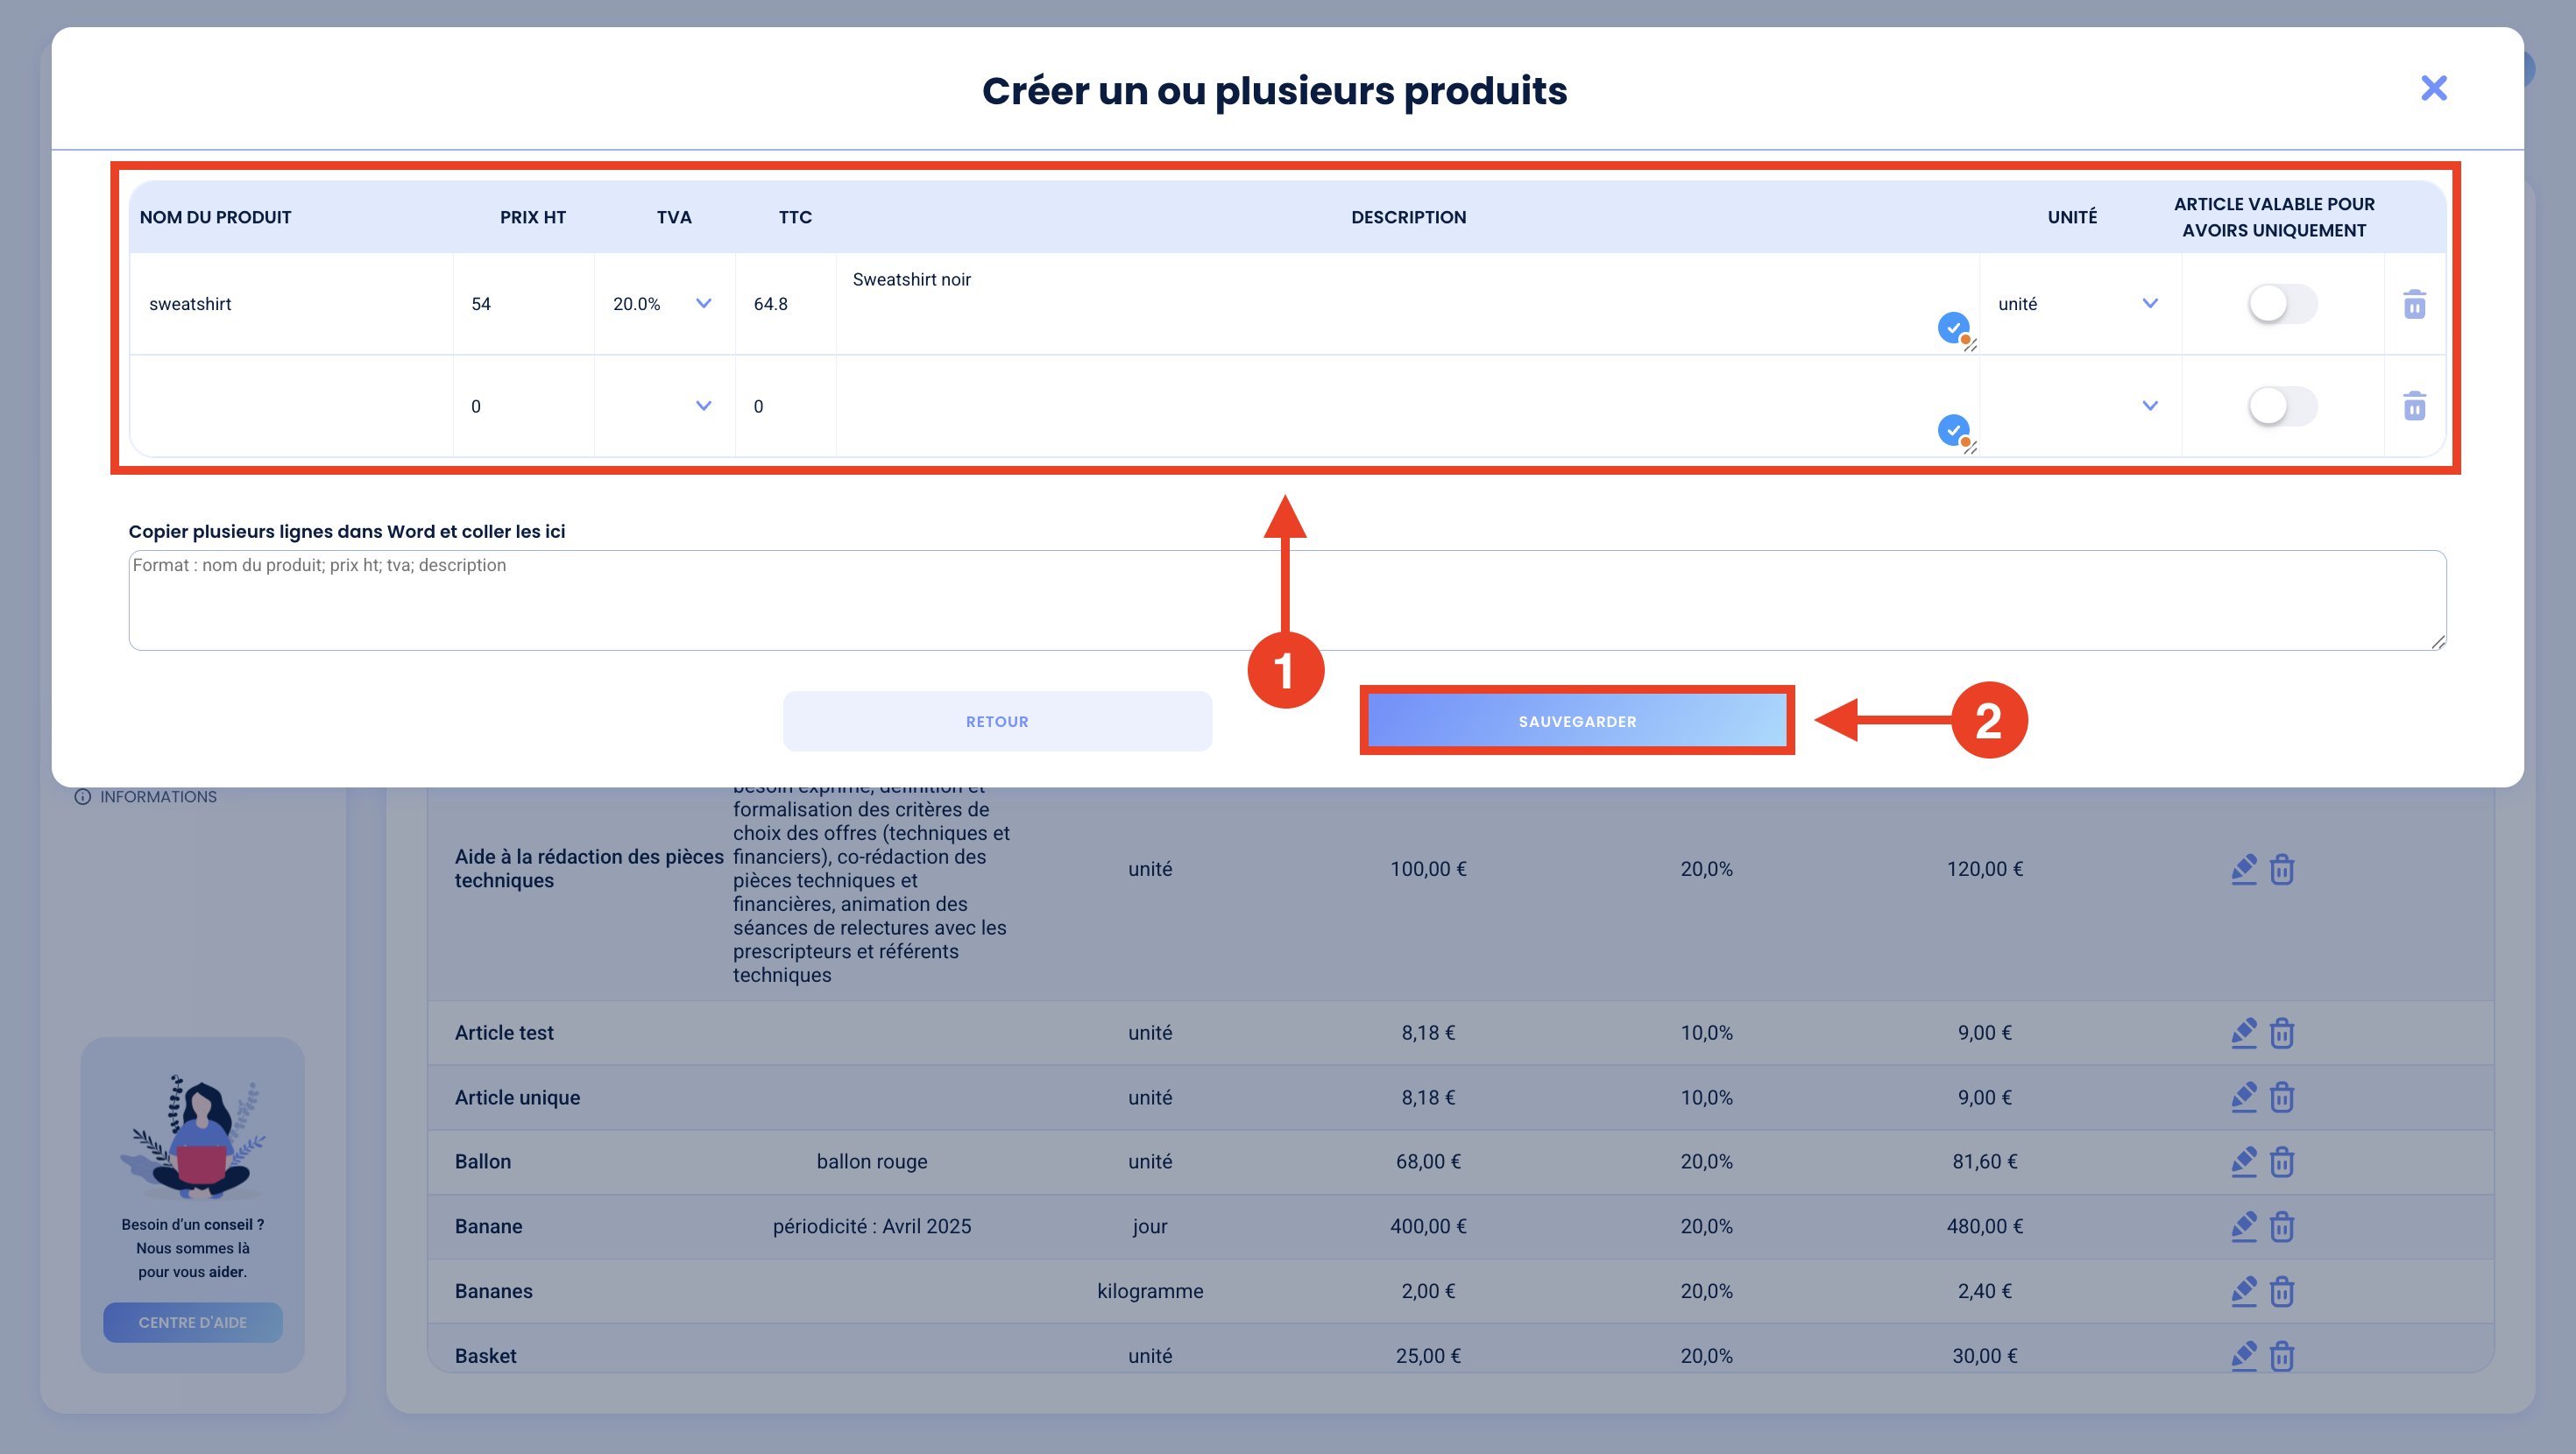The height and width of the screenshot is (1454, 2576).
Task: Click the Sauvegarder button
Action: point(1577,721)
